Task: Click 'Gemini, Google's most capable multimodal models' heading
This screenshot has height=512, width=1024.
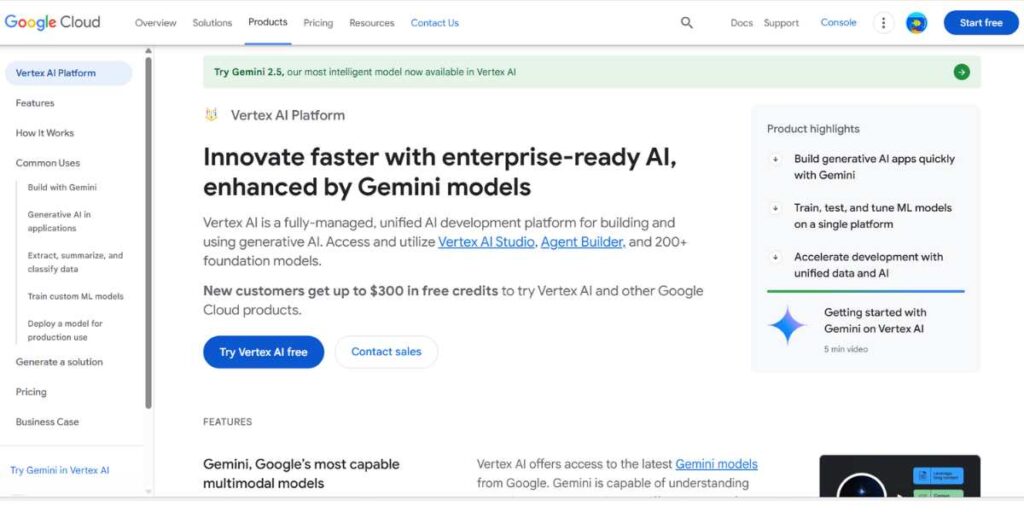Action: [301, 474]
